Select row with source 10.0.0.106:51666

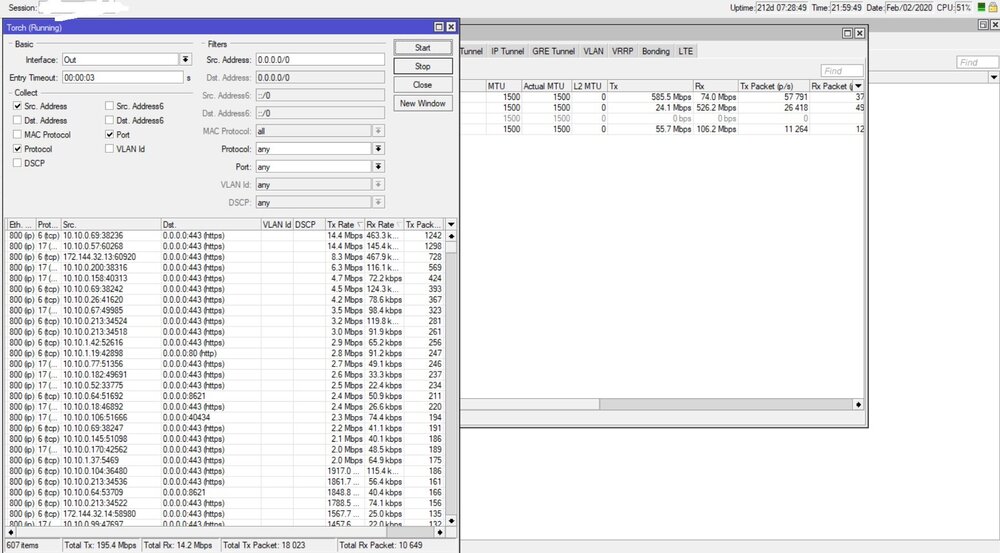225,418
